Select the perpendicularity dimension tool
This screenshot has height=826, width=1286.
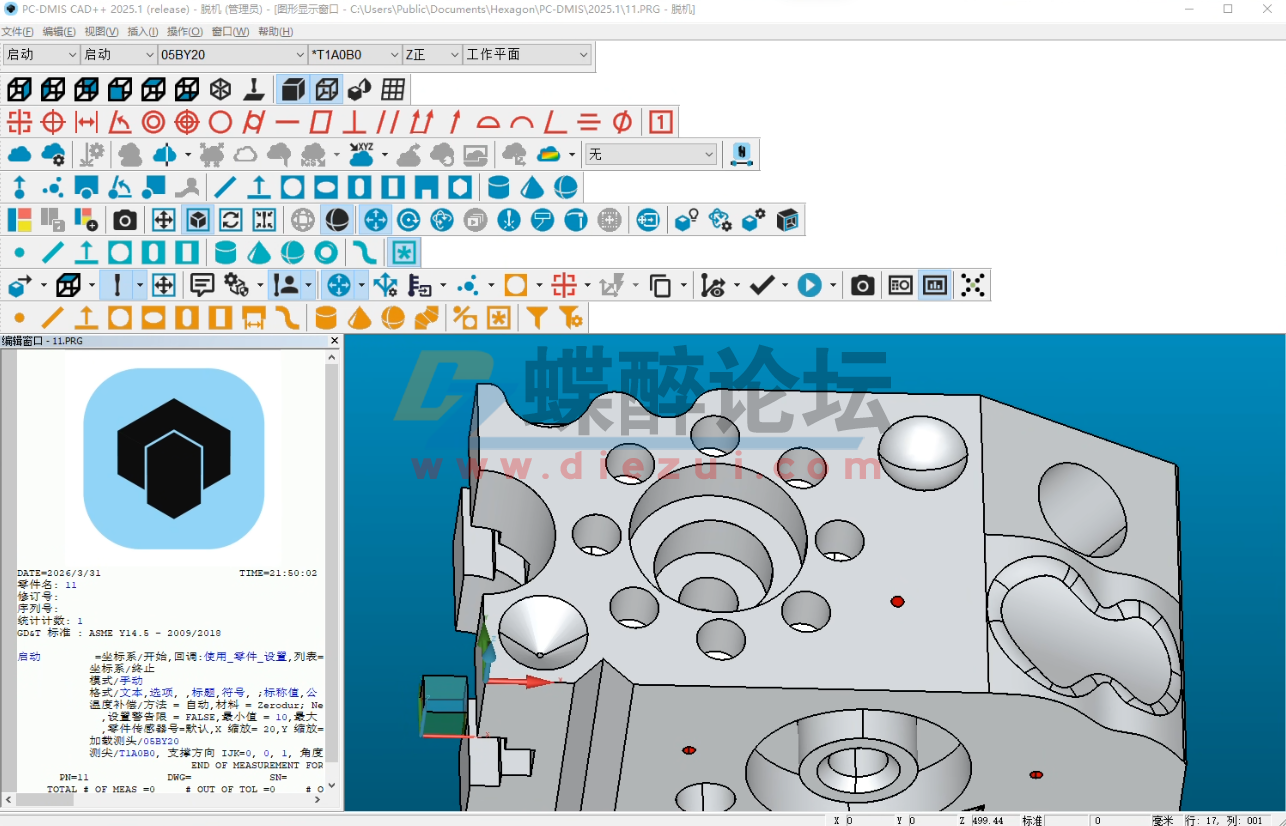tap(355, 122)
